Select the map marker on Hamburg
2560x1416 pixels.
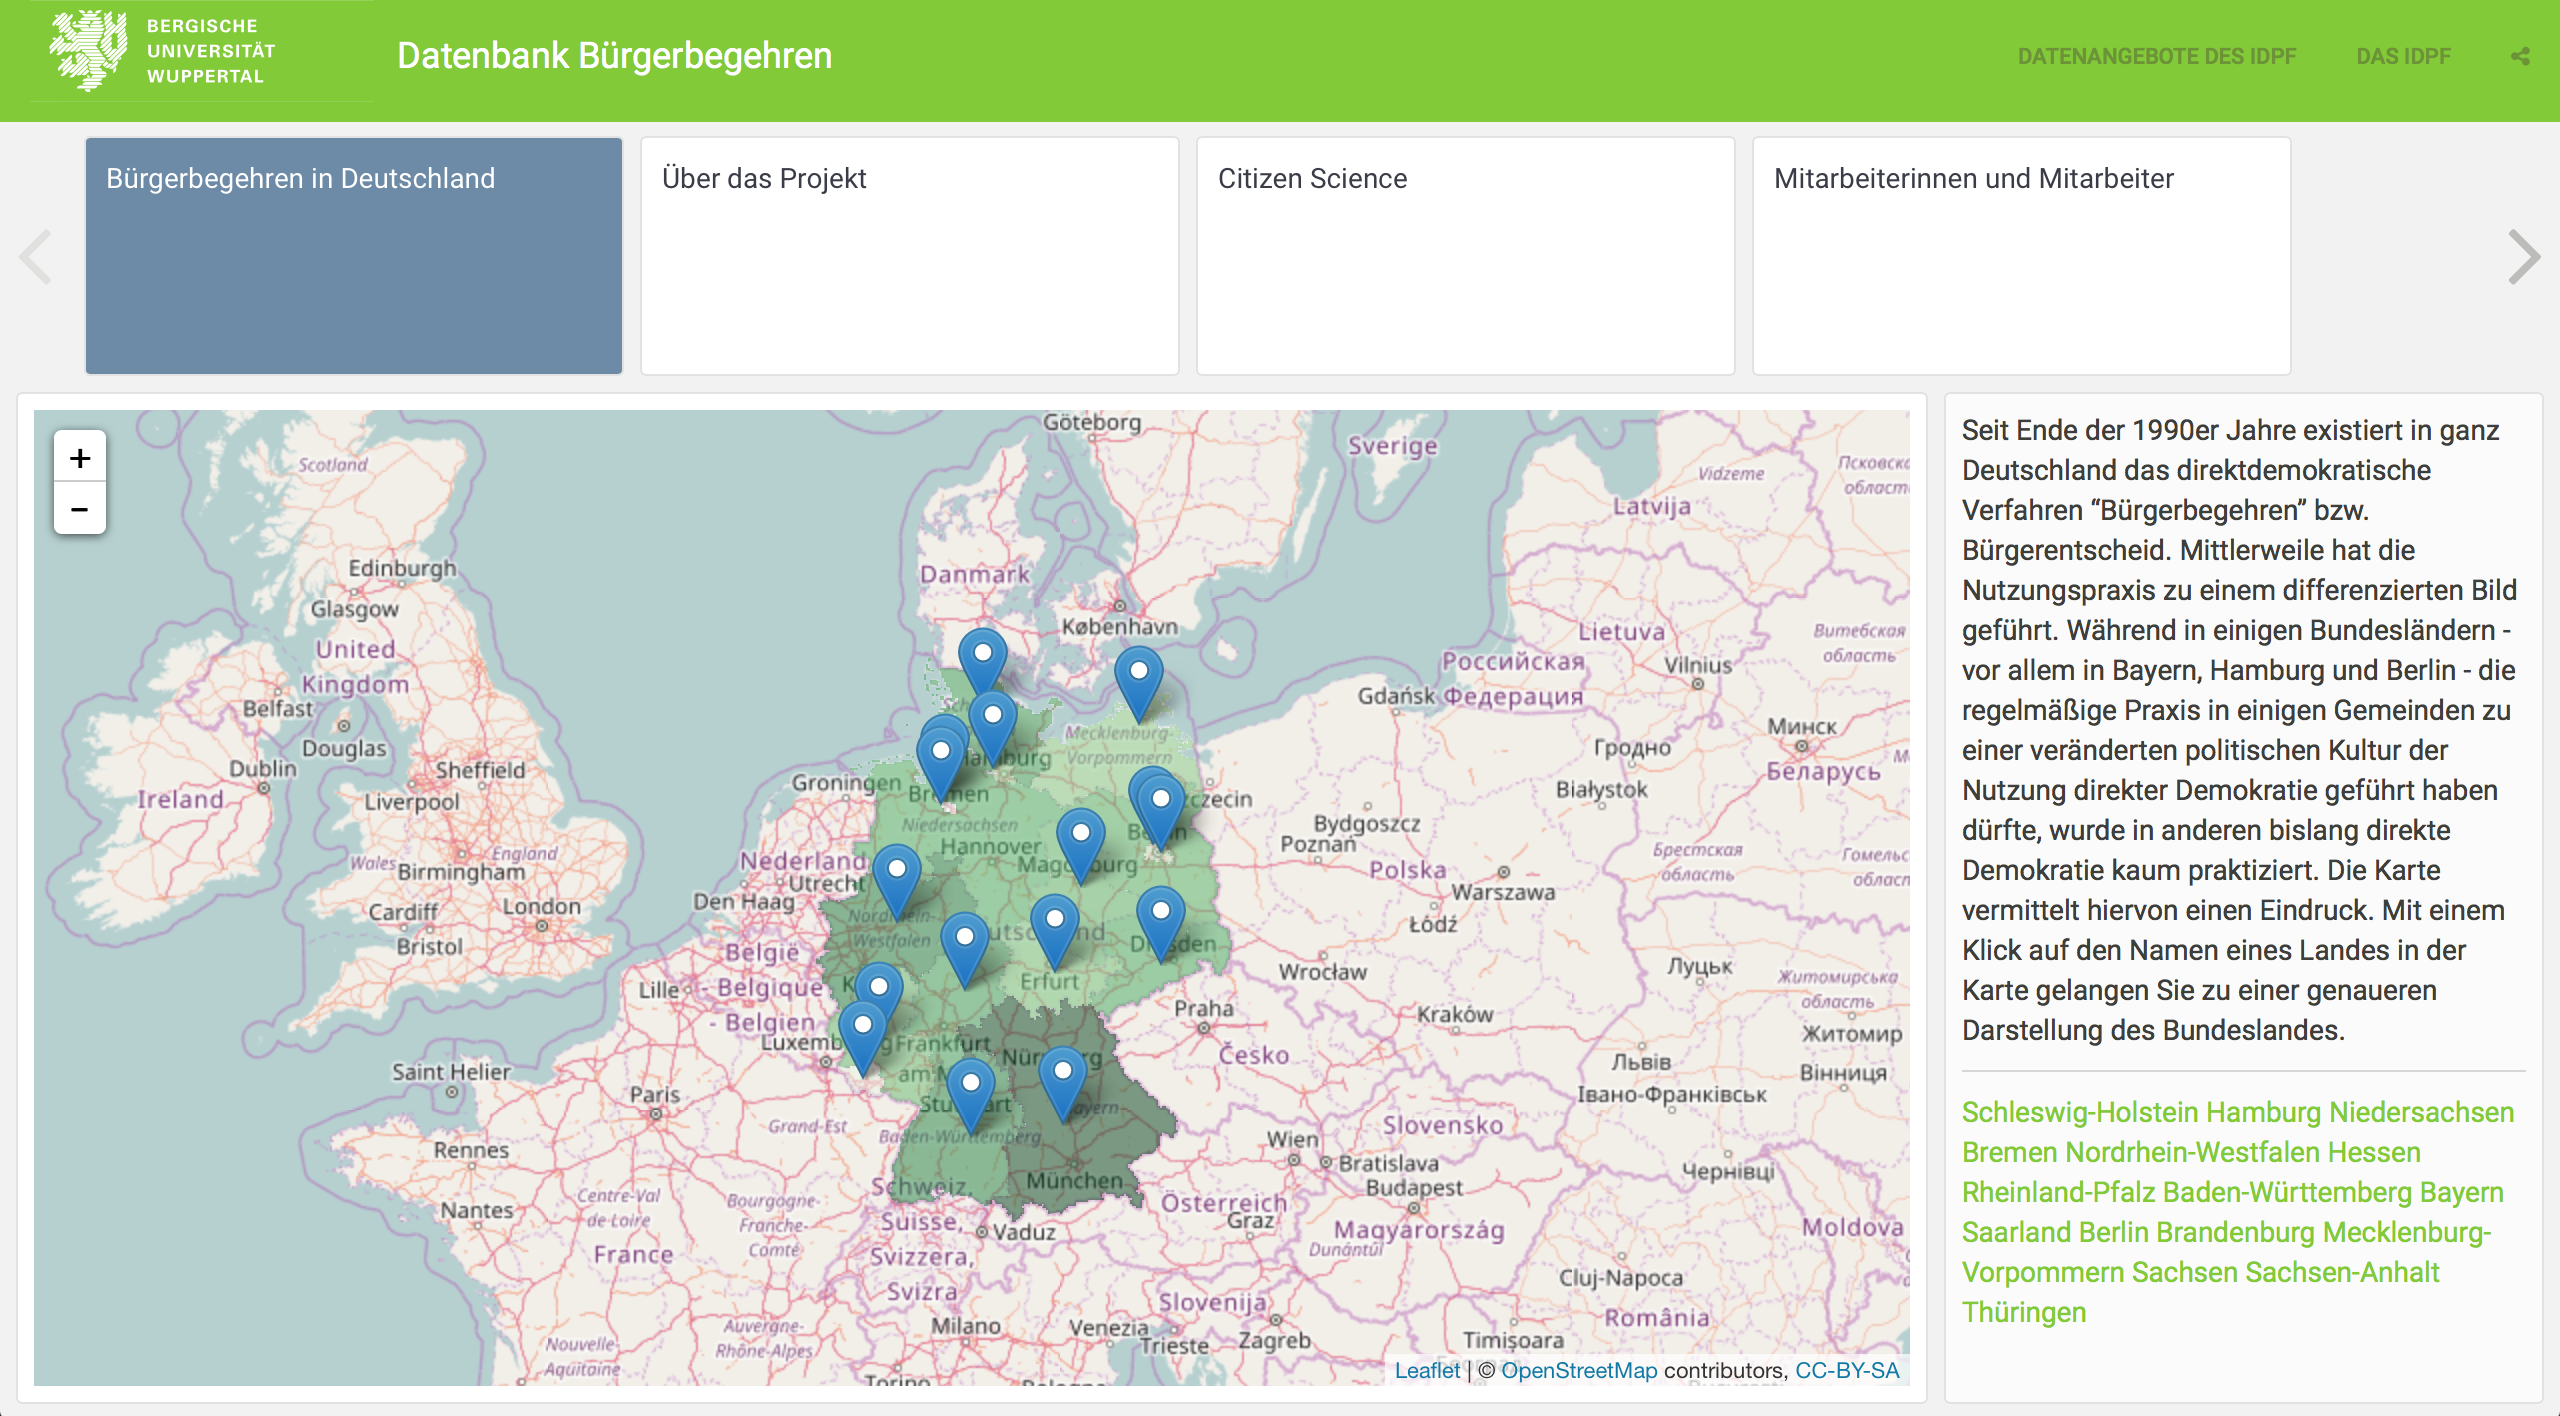[x=993, y=727]
